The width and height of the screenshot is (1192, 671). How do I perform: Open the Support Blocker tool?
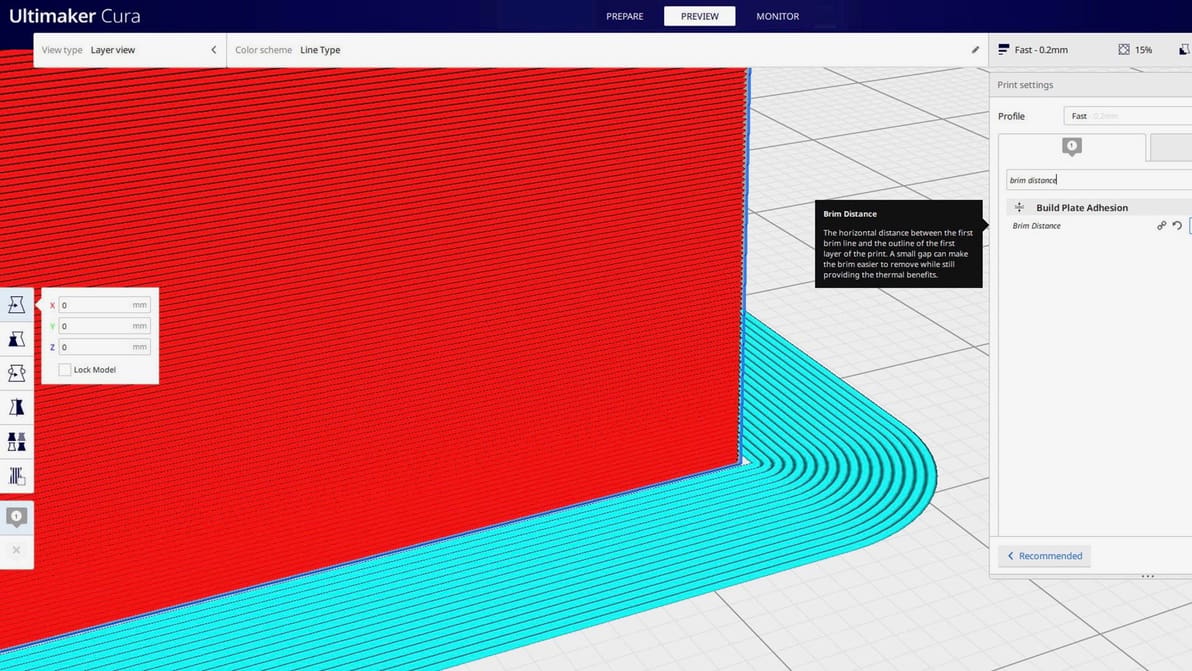16,476
